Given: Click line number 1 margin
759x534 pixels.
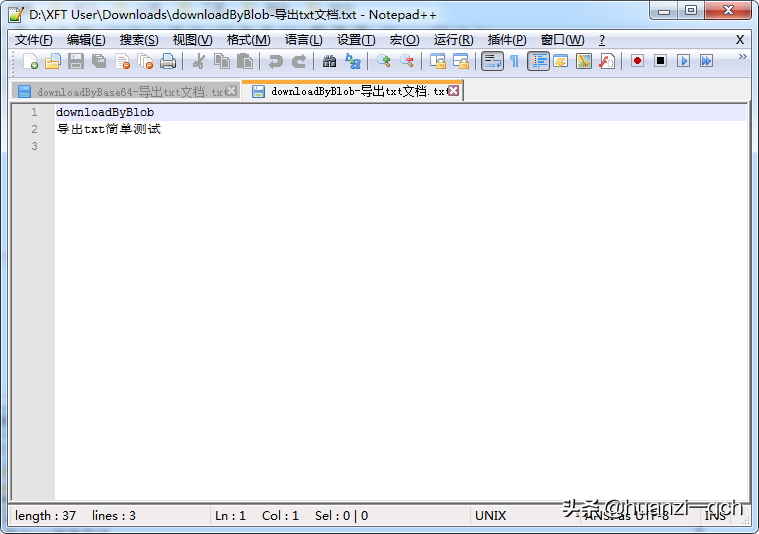Looking at the screenshot, I should tap(34, 112).
